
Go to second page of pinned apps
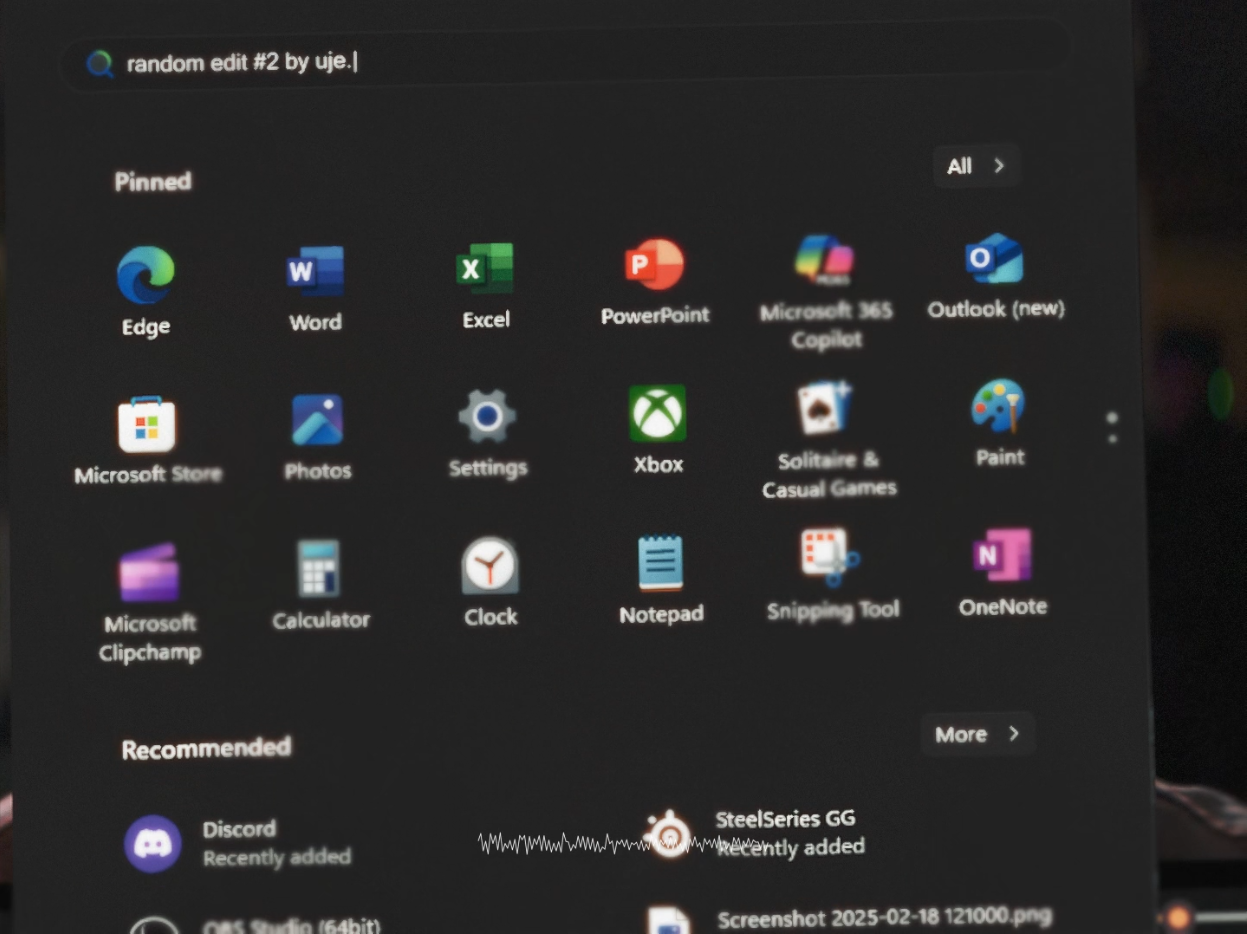[x=1113, y=438]
